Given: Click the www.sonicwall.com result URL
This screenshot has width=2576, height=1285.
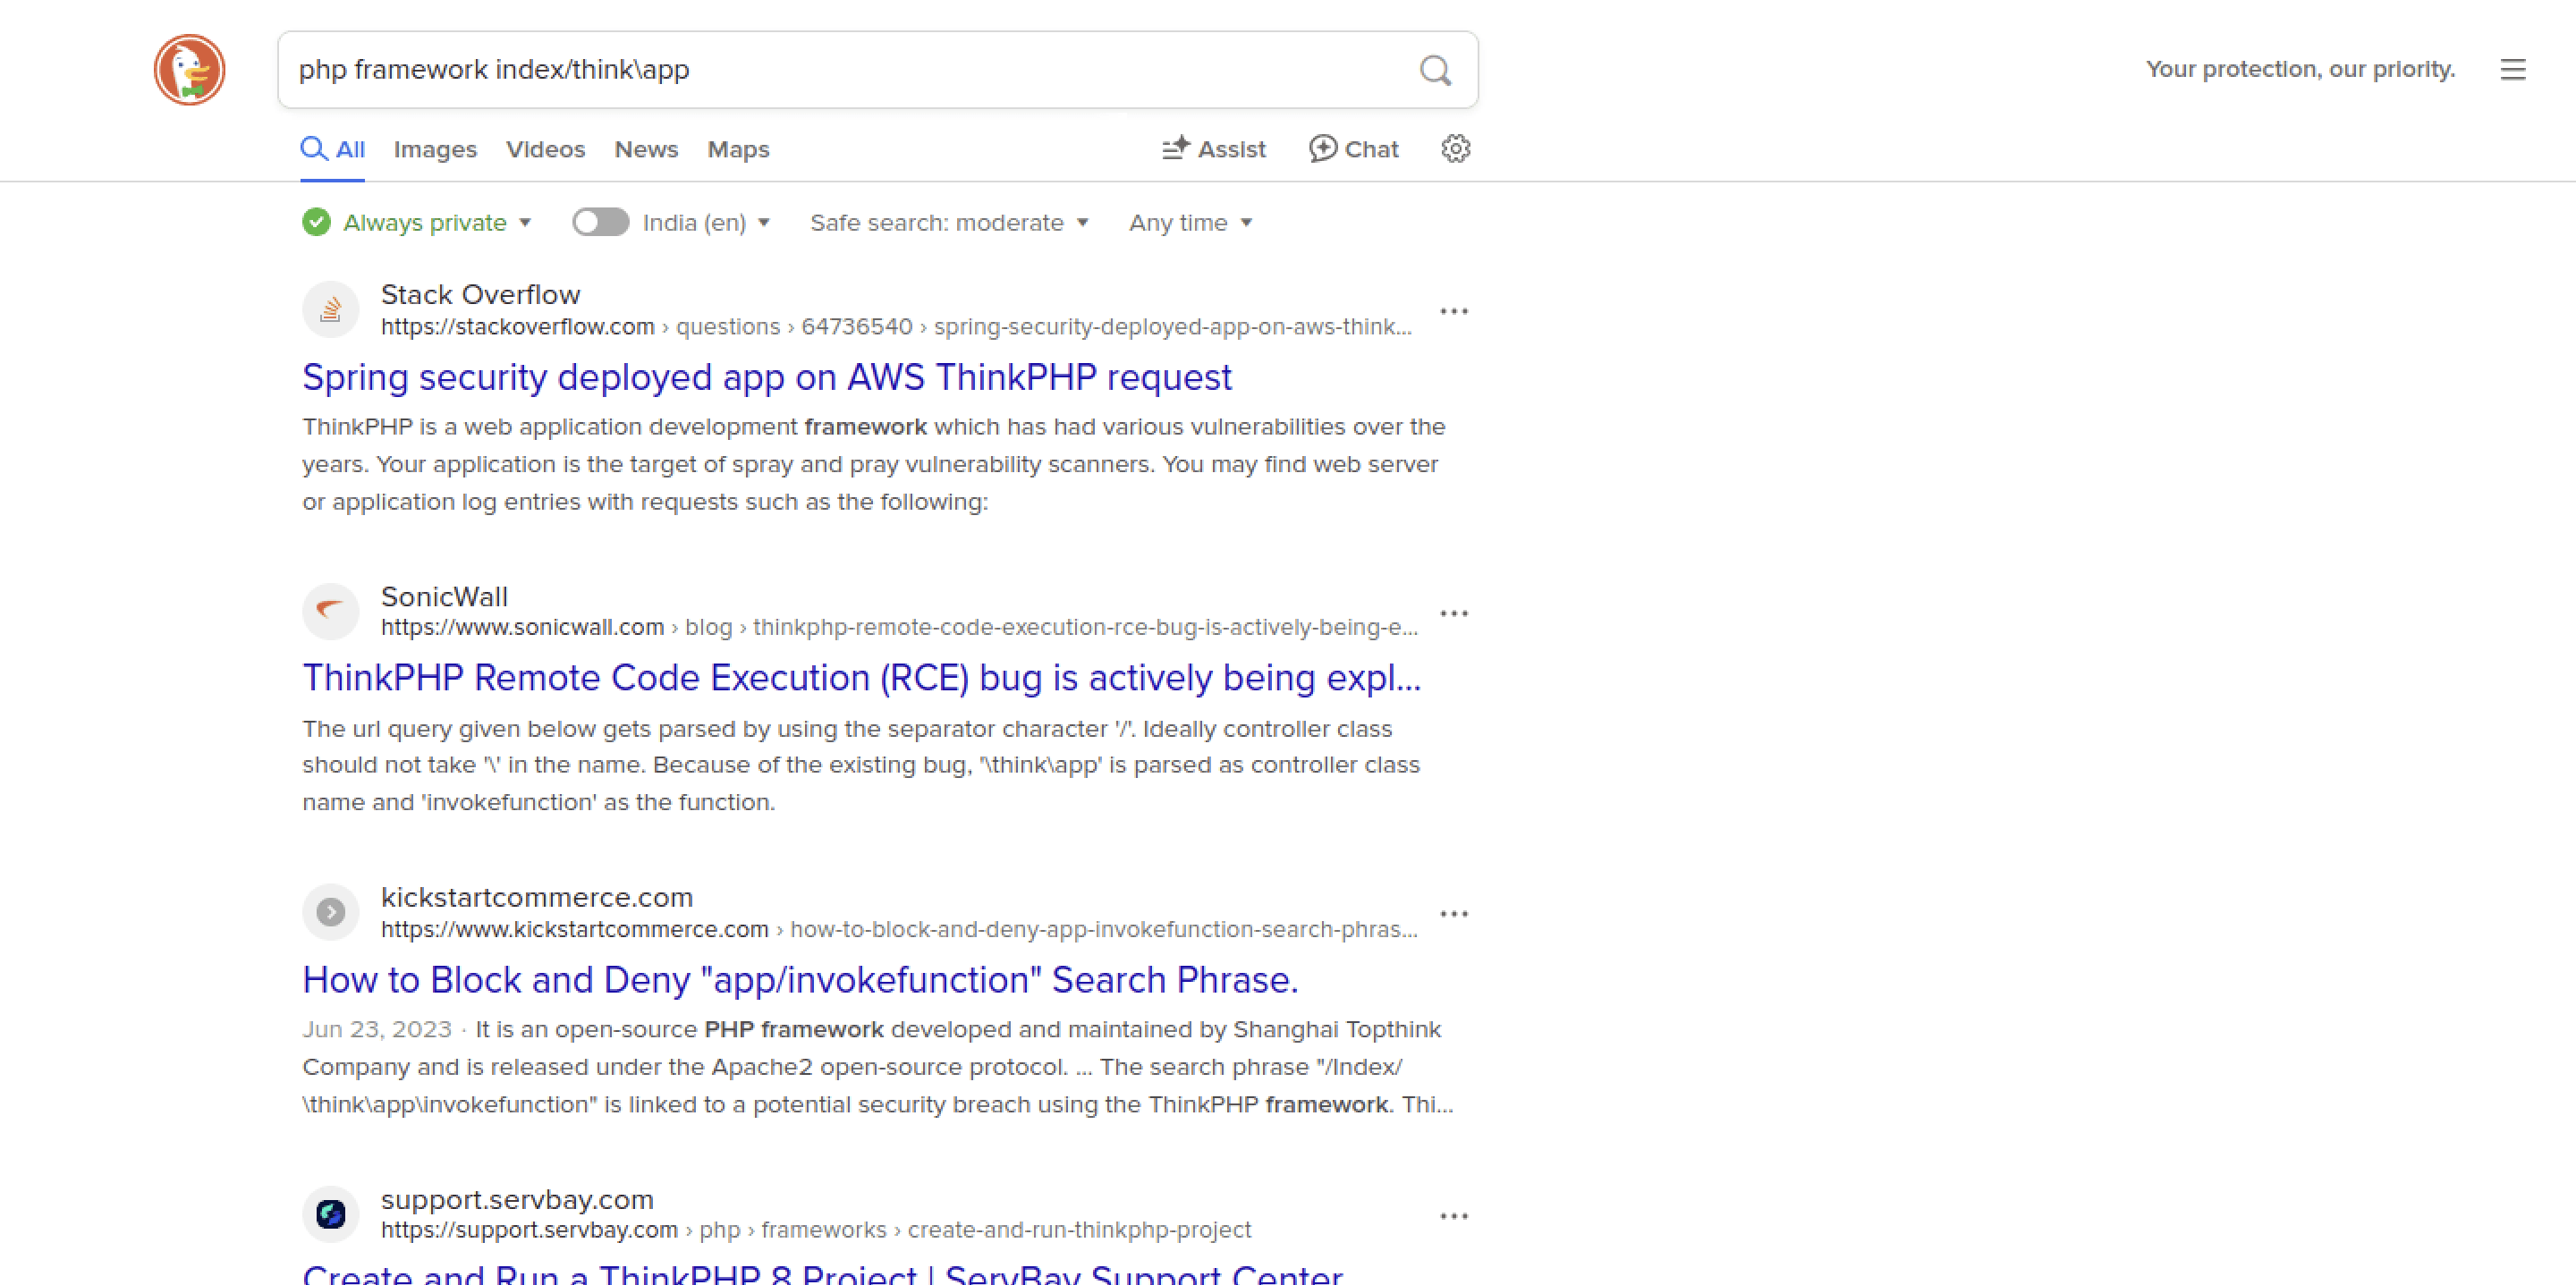Looking at the screenshot, I should pyautogui.click(x=899, y=627).
